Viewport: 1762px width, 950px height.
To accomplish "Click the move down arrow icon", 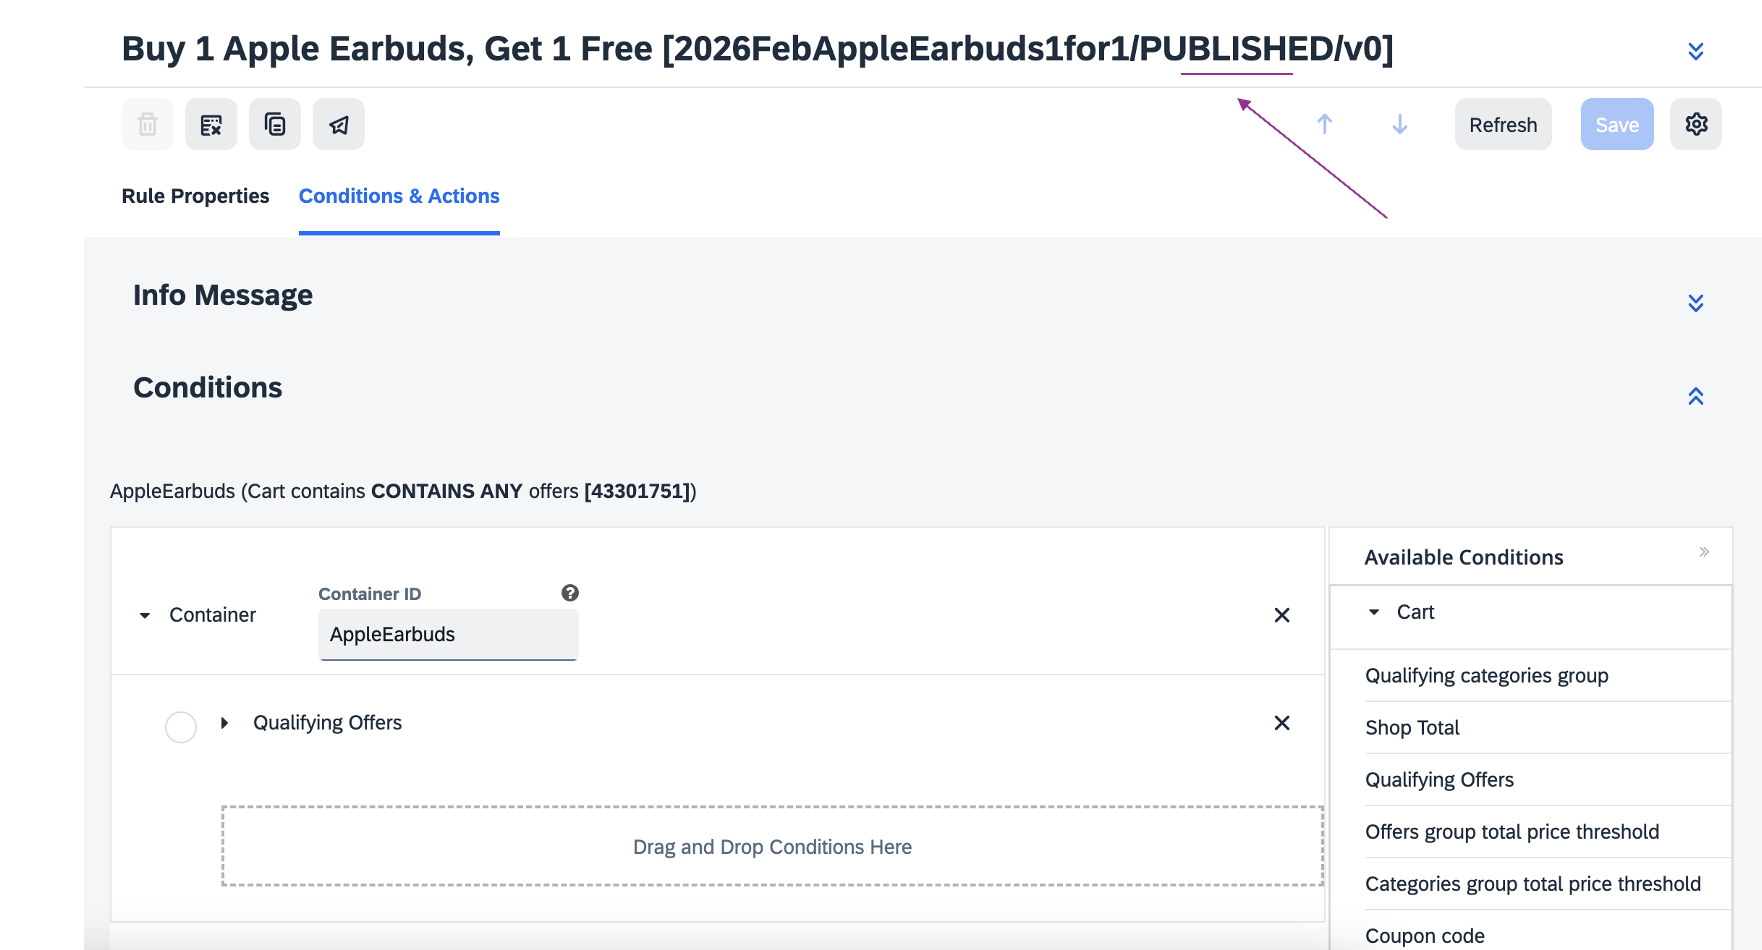I will (x=1400, y=124).
